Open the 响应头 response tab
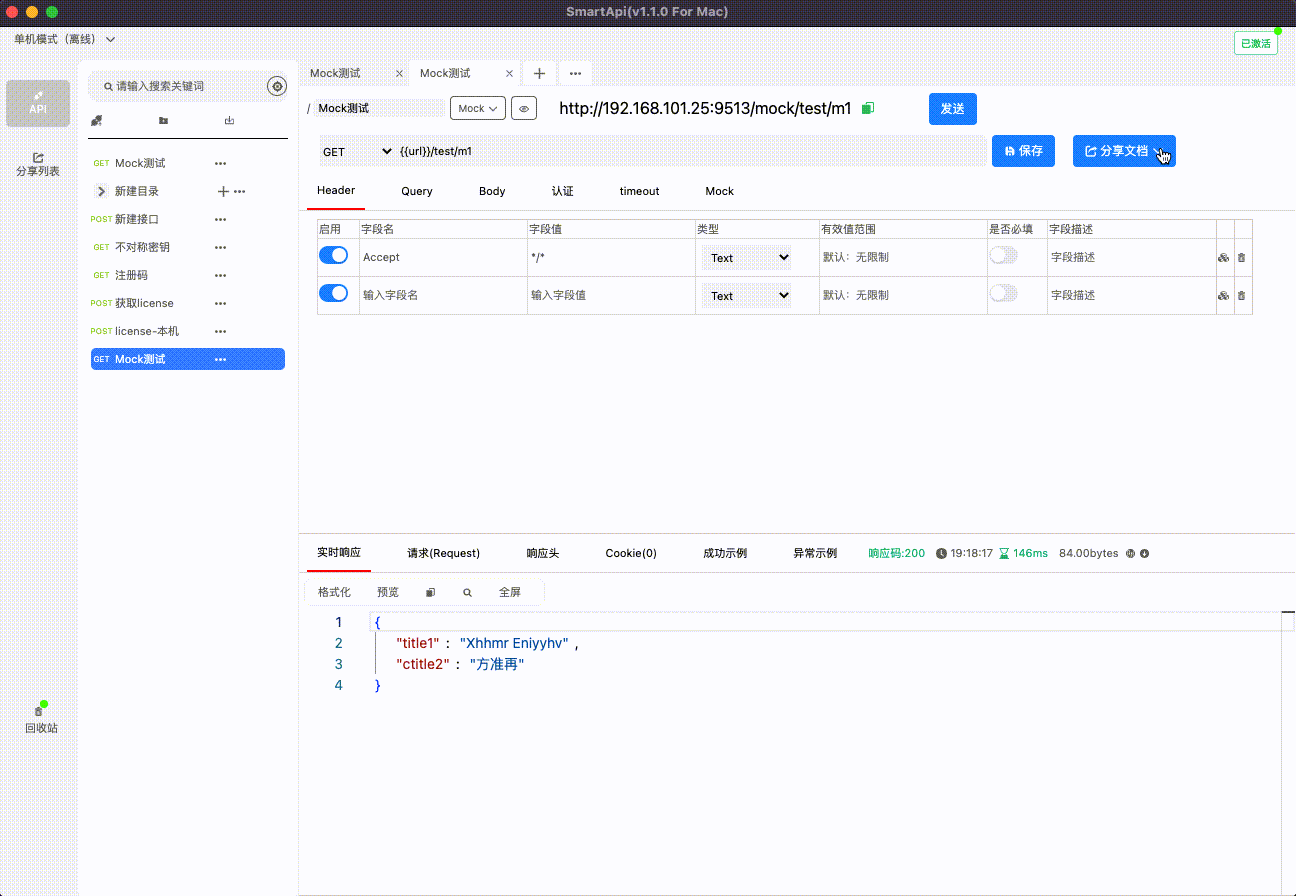The image size is (1296, 896). pyautogui.click(x=543, y=553)
